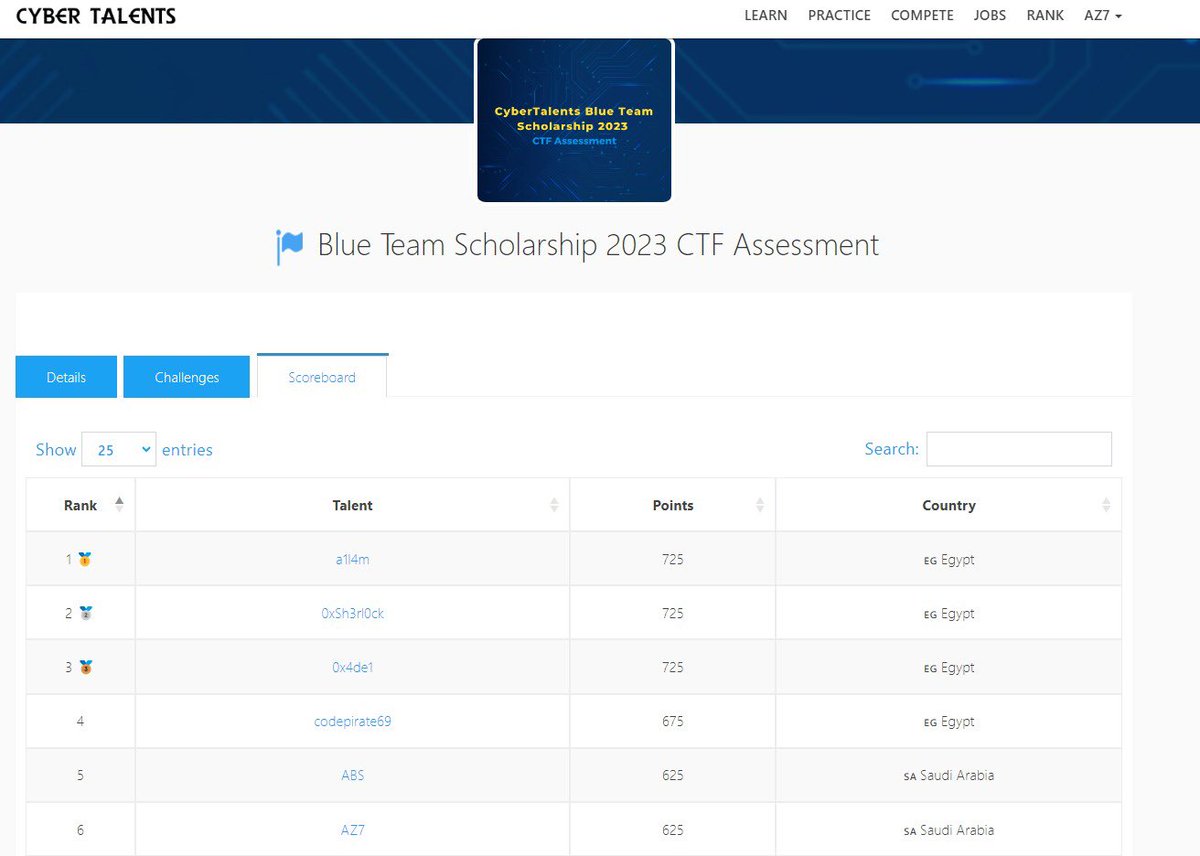Sort the table by the Talent column arrows
Screen dimensions: 1200x856
[554, 505]
